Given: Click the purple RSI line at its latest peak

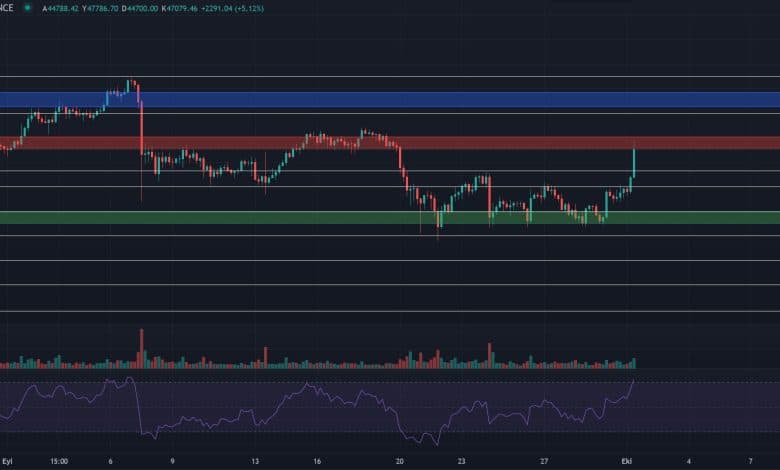Looking at the screenshot, I should coord(634,382).
